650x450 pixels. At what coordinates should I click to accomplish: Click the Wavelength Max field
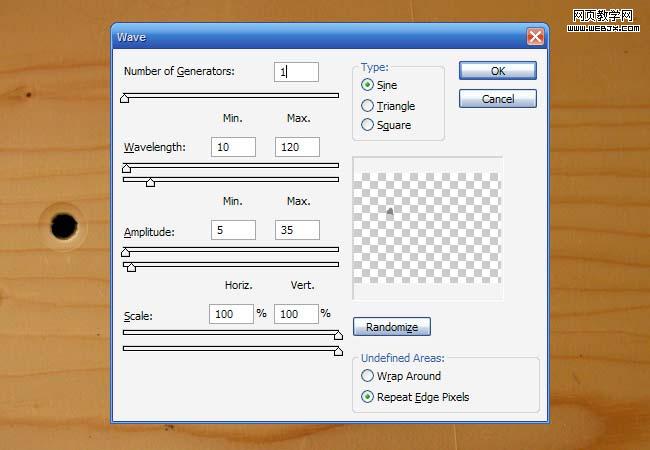click(296, 147)
